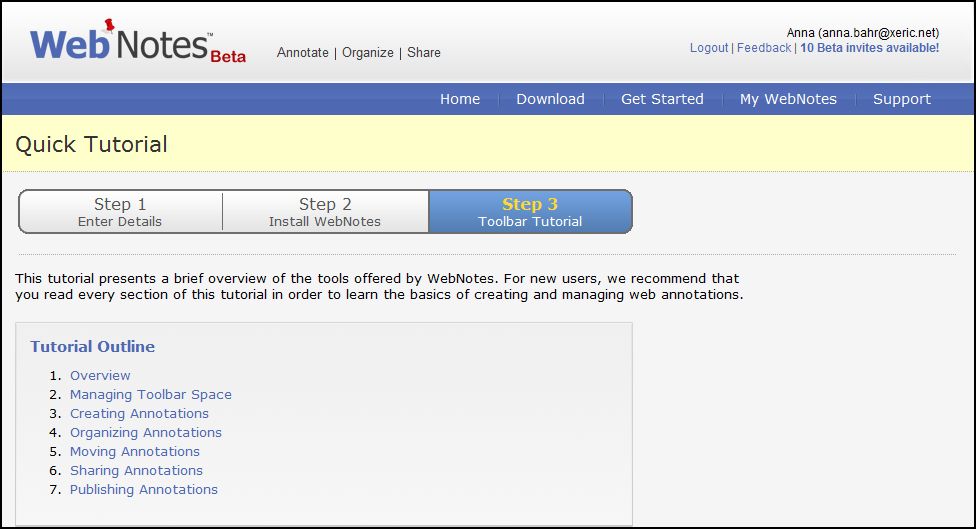Click the Anna (anna.bahr@xeric.net) account text

(x=863, y=33)
